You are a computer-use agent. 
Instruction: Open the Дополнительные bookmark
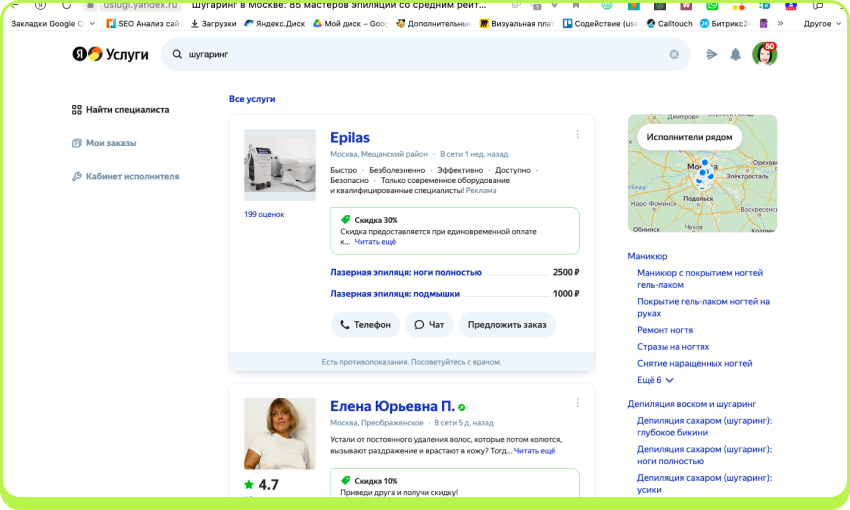pyautogui.click(x=434, y=24)
